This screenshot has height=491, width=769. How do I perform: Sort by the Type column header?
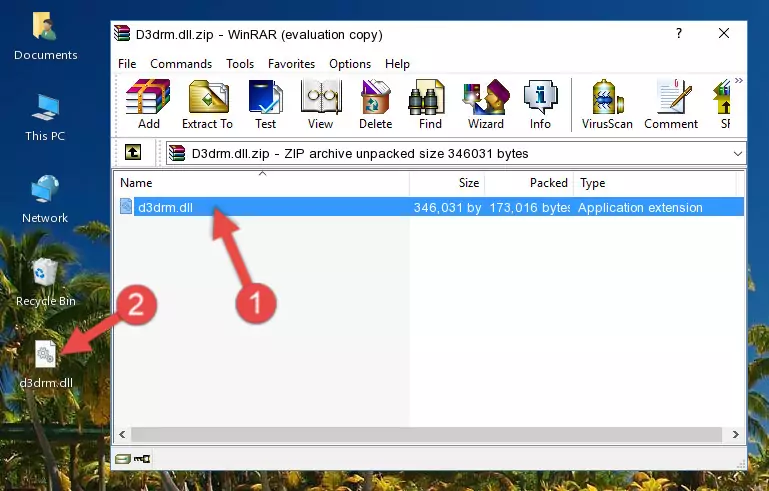[655, 183]
